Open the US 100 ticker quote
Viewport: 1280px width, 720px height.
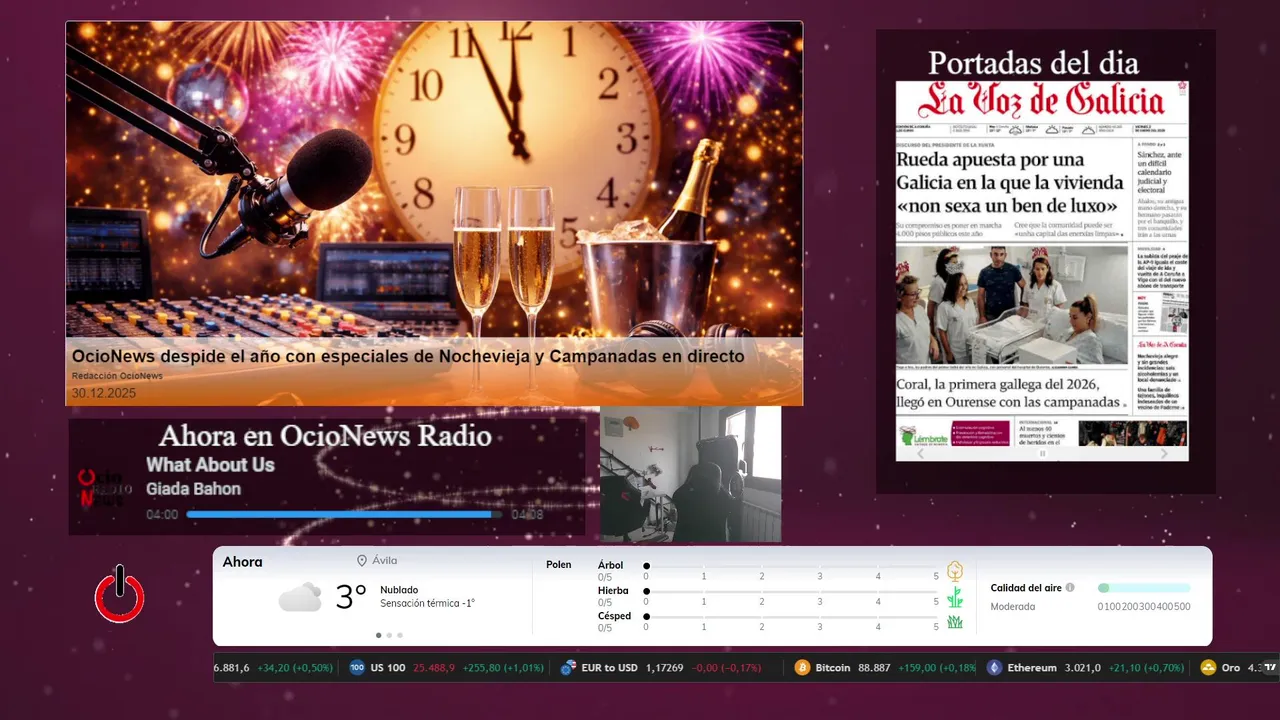(x=446, y=668)
